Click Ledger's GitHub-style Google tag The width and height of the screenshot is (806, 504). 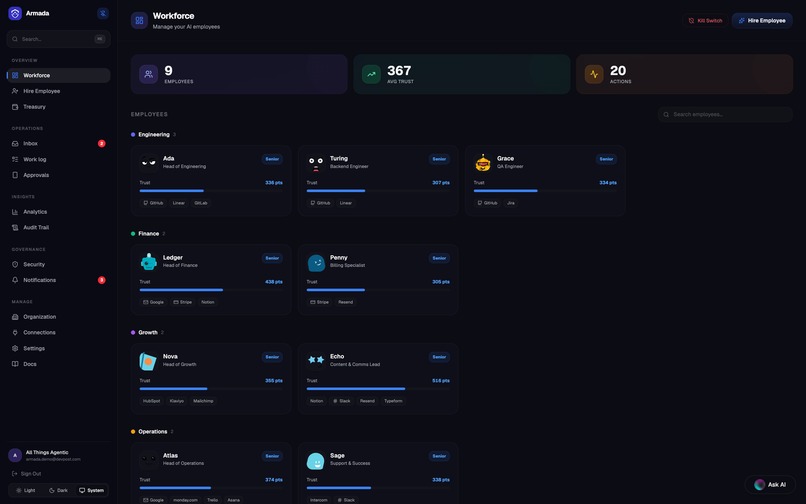click(x=153, y=302)
